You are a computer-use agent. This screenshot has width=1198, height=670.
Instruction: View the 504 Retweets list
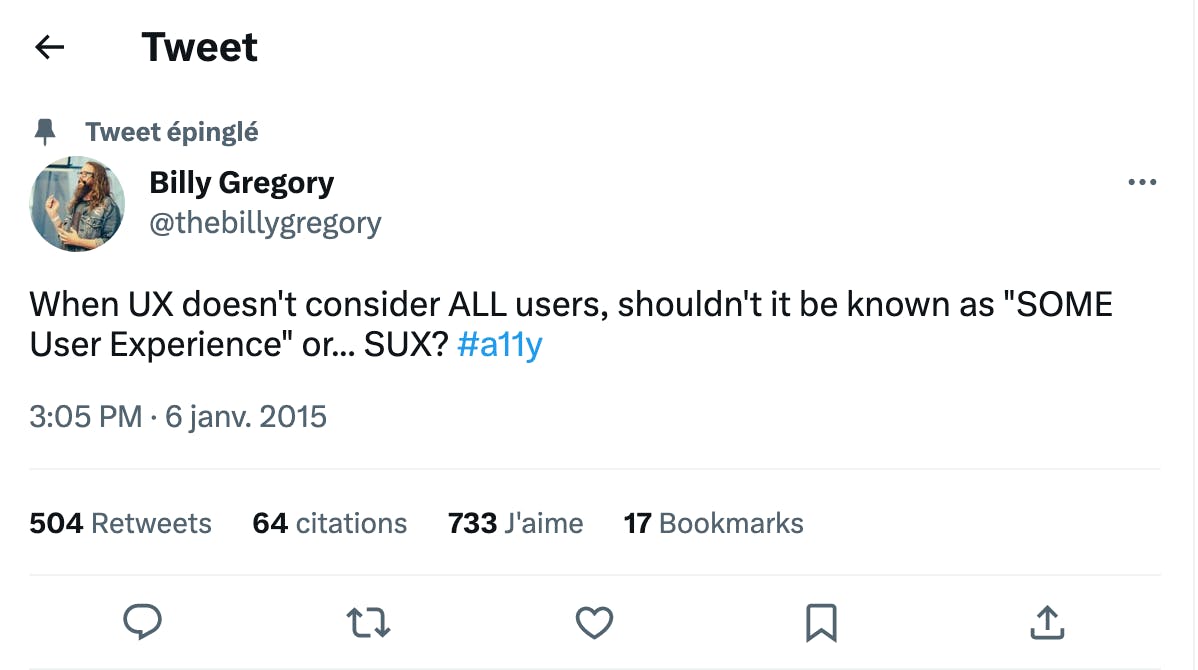pos(120,523)
